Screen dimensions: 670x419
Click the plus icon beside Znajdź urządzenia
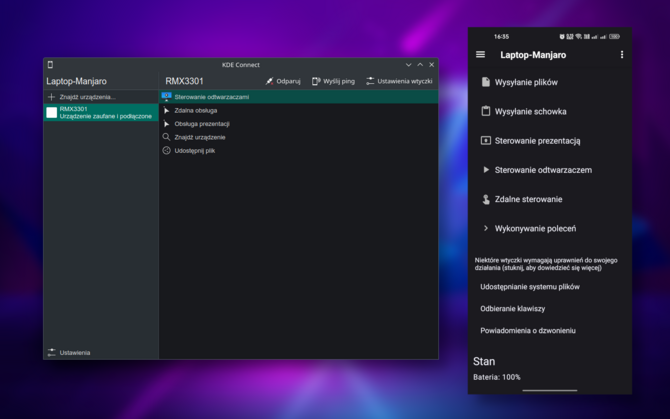point(51,97)
